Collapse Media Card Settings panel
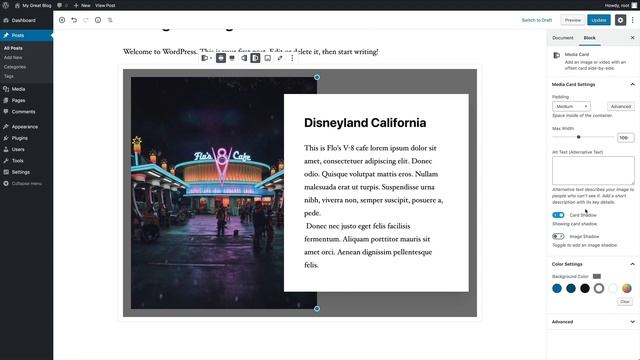Viewport: 640px width, 360px height. [593, 84]
